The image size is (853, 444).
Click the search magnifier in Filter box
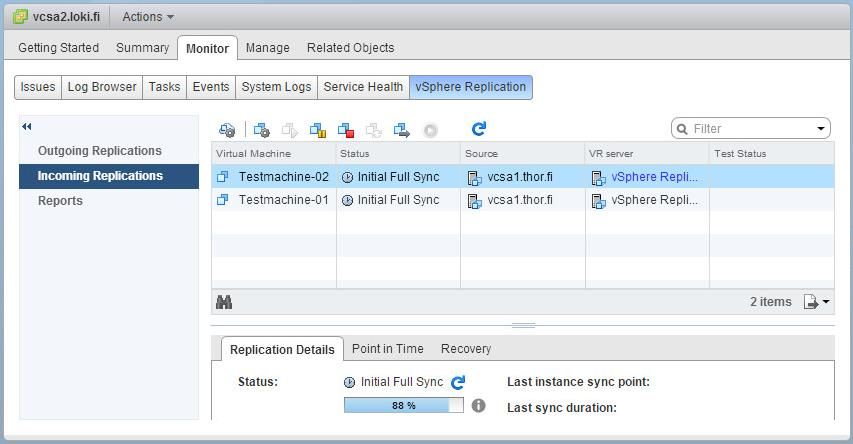click(x=682, y=129)
